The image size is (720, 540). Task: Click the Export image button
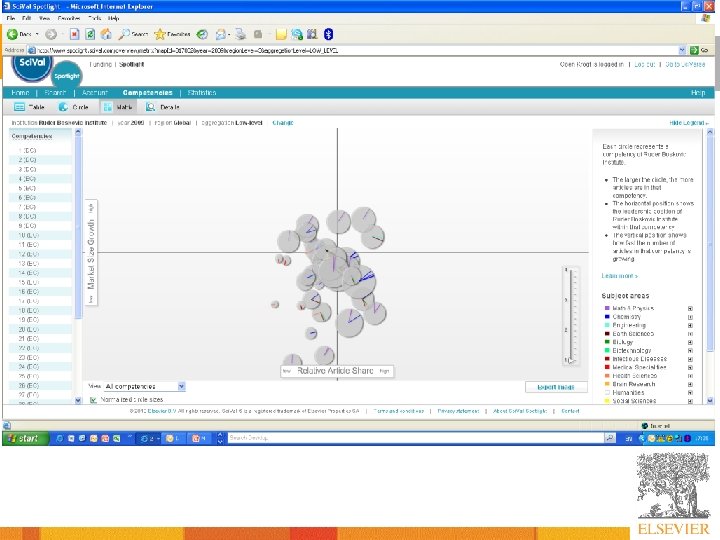click(x=556, y=387)
